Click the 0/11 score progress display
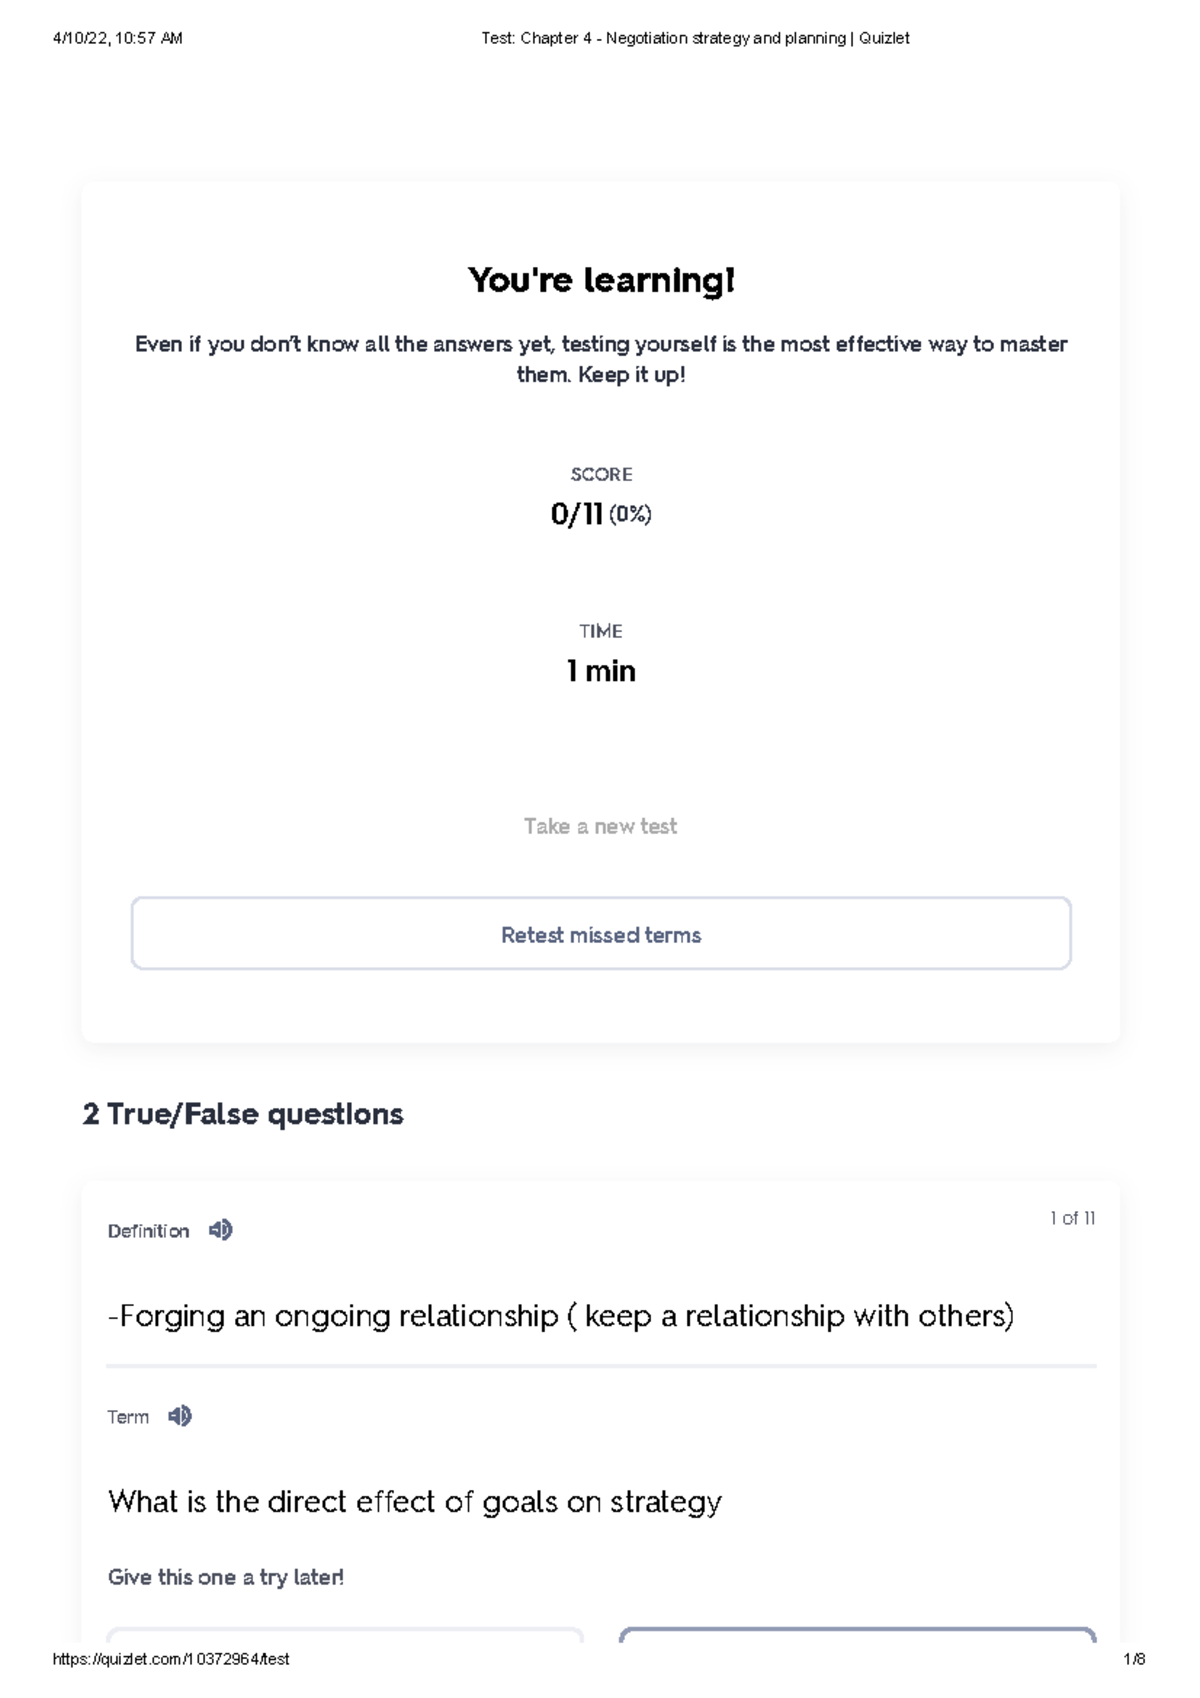 point(600,515)
